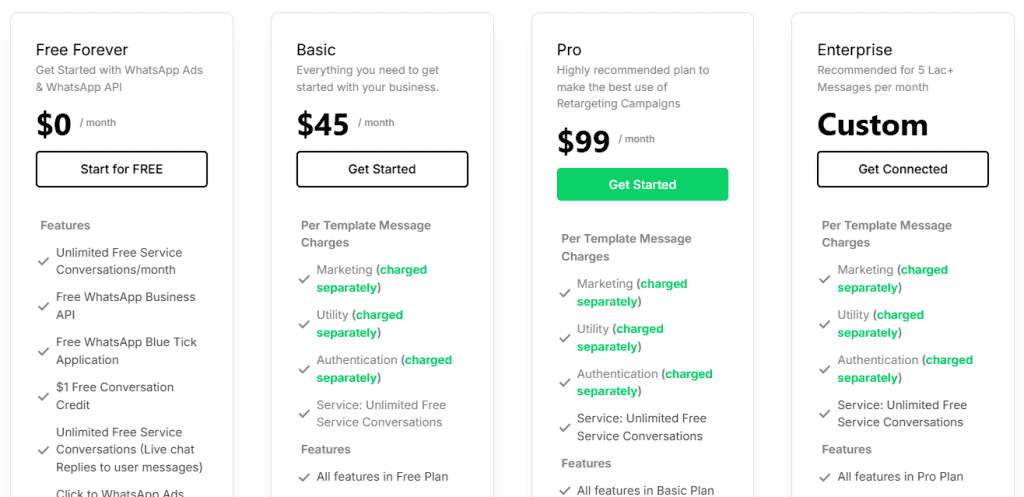Viewport: 1024px width, 497px height.
Task: Click green Get Started button for Pro
Action: (x=642, y=184)
